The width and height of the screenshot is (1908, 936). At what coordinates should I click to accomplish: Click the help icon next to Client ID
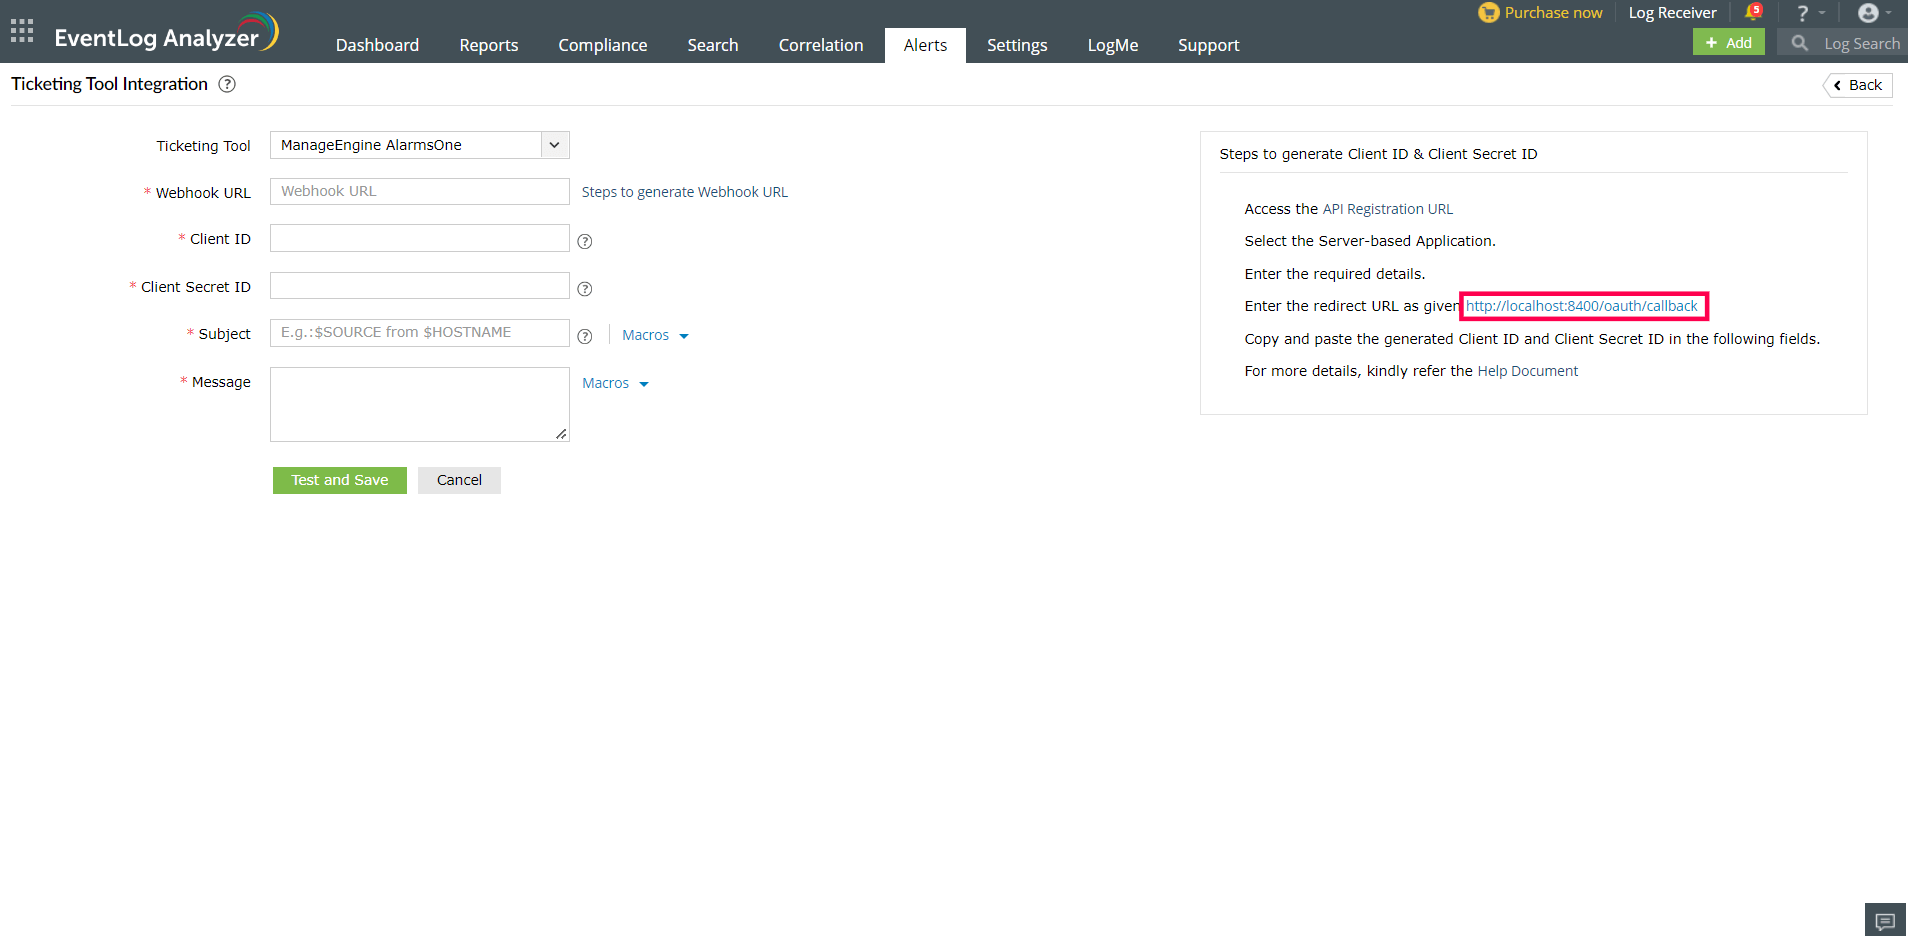click(x=585, y=241)
